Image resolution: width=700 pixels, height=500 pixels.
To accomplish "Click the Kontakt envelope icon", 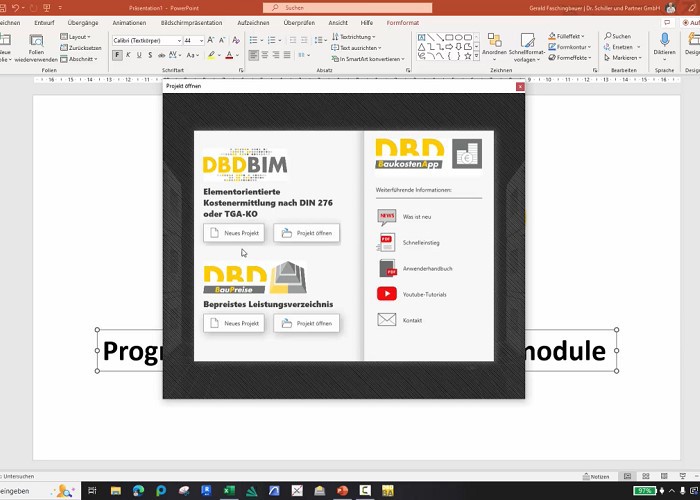I will tap(387, 320).
